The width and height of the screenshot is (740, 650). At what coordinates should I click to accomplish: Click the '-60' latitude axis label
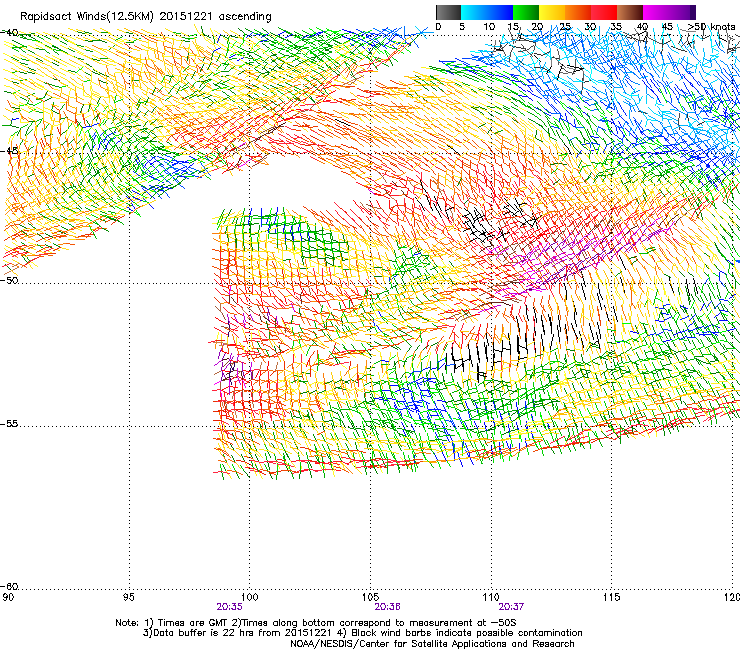pyautogui.click(x=9, y=587)
